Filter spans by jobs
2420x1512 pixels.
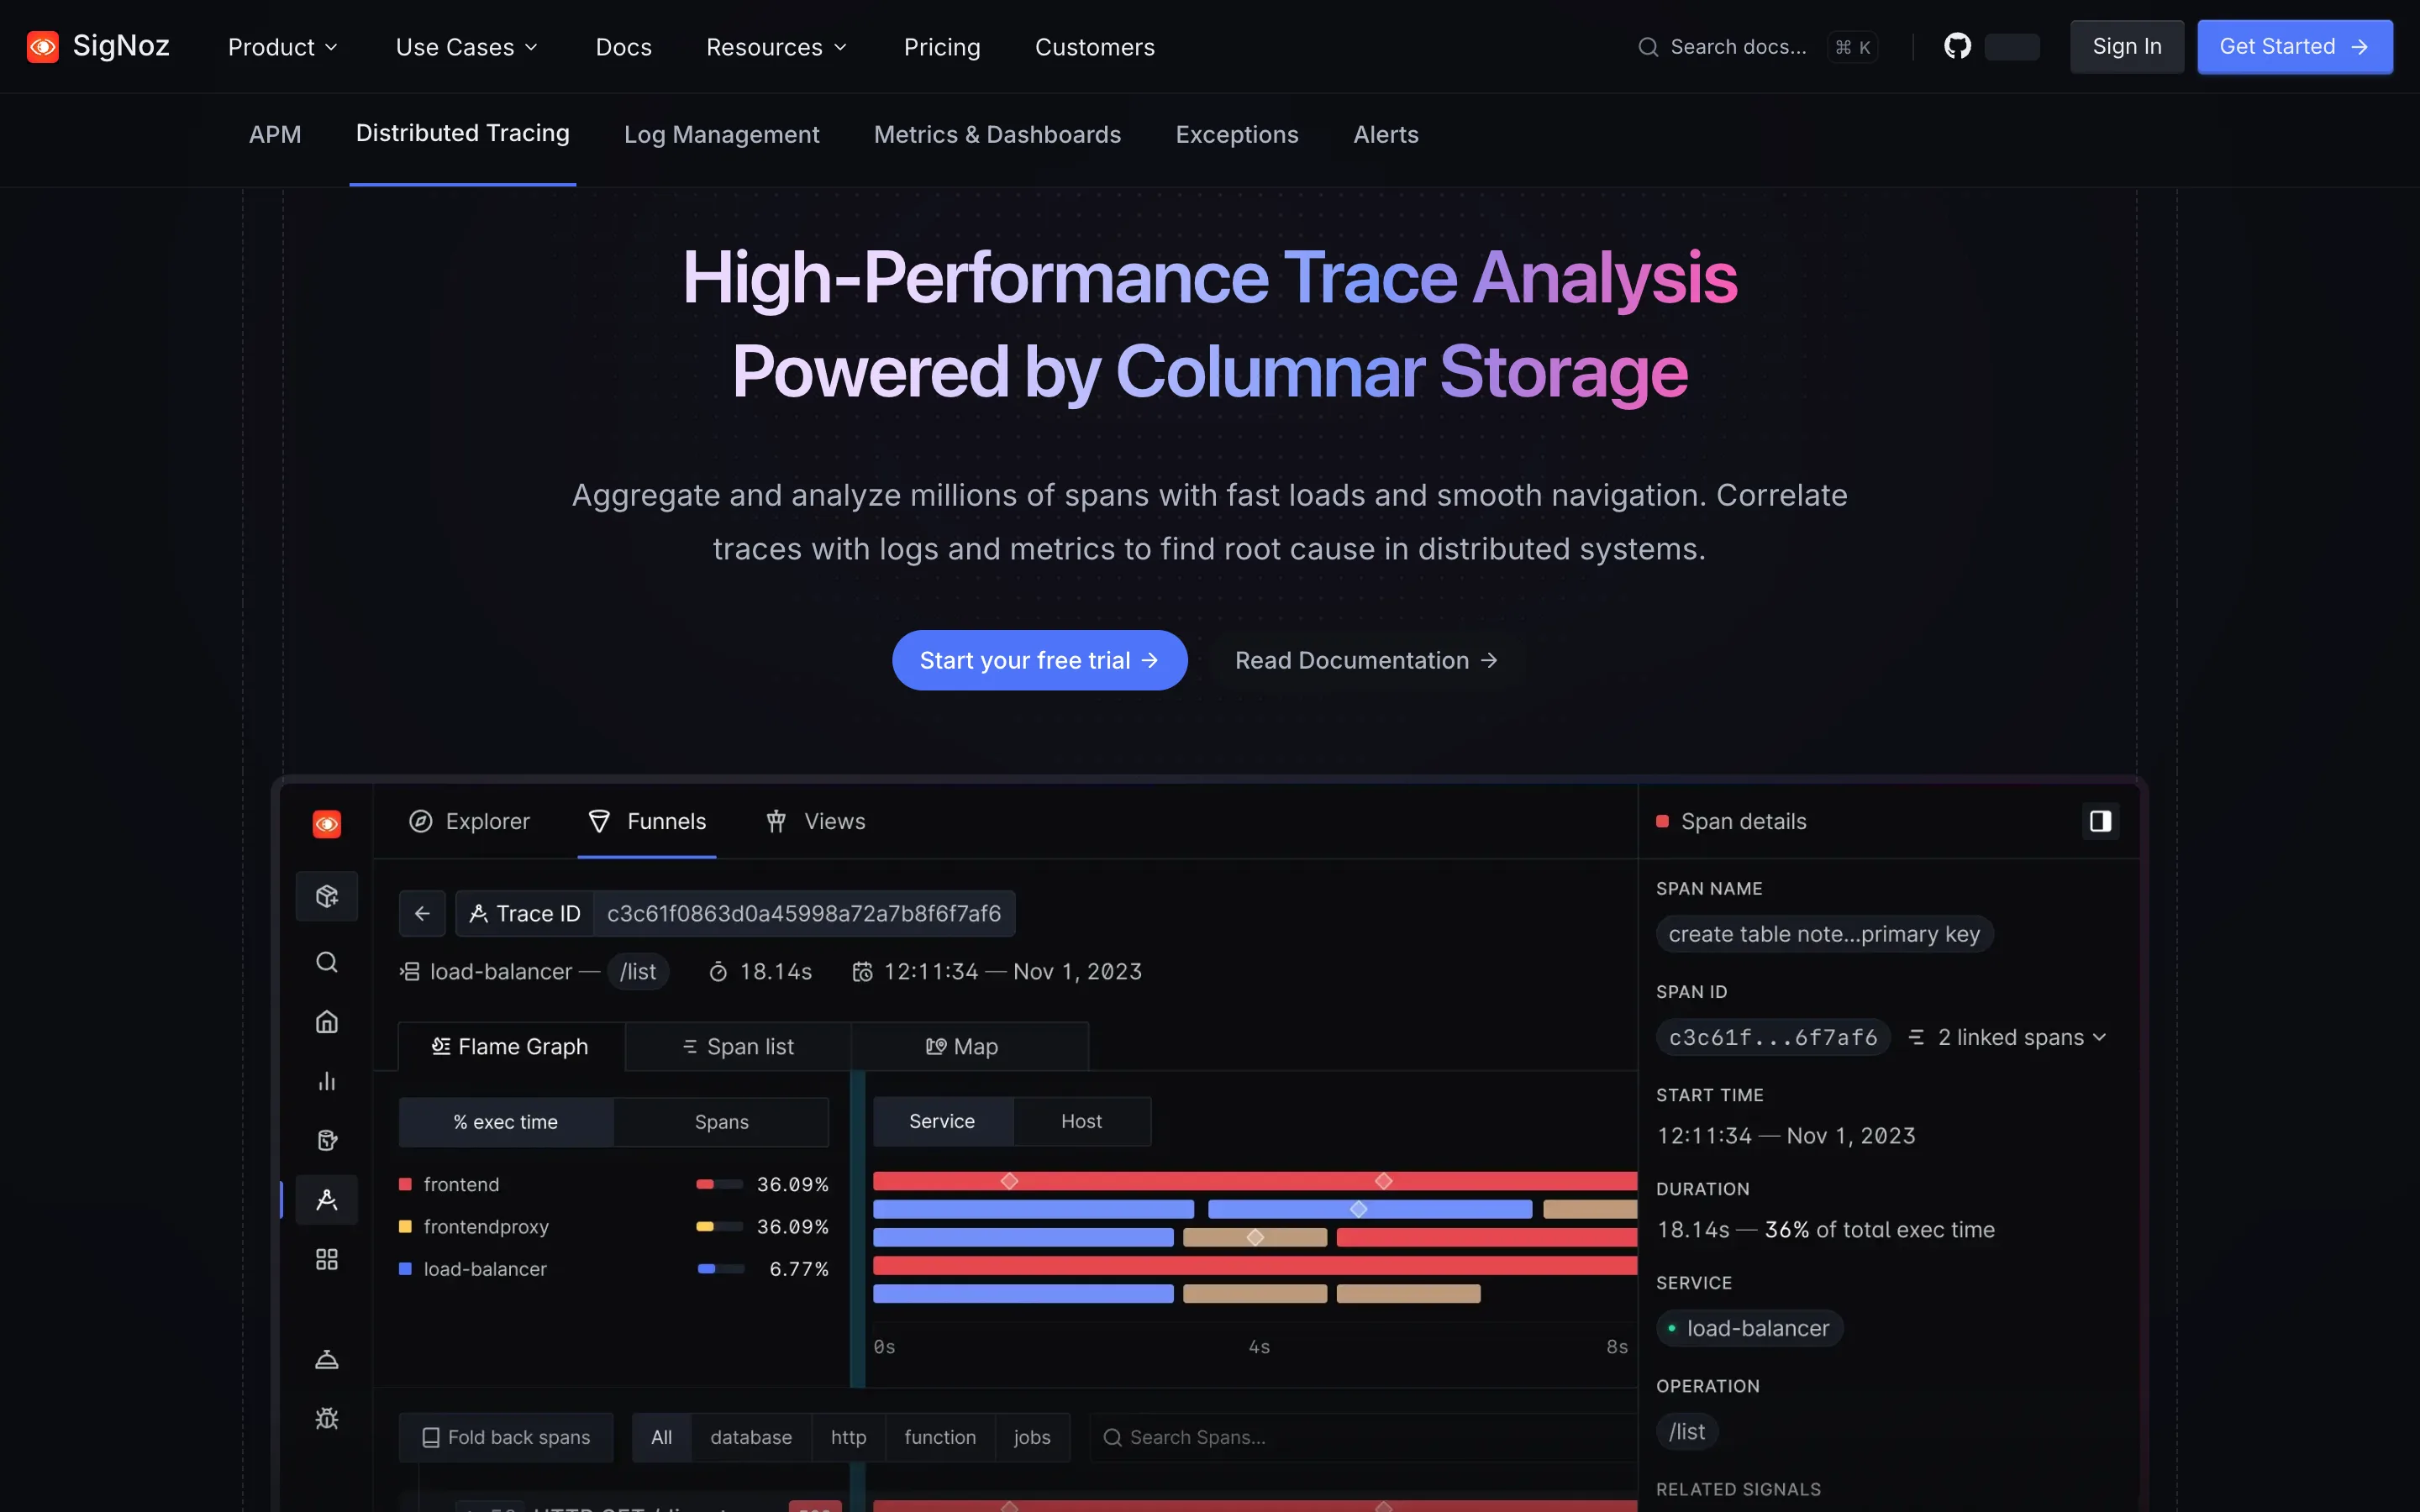coord(1032,1437)
